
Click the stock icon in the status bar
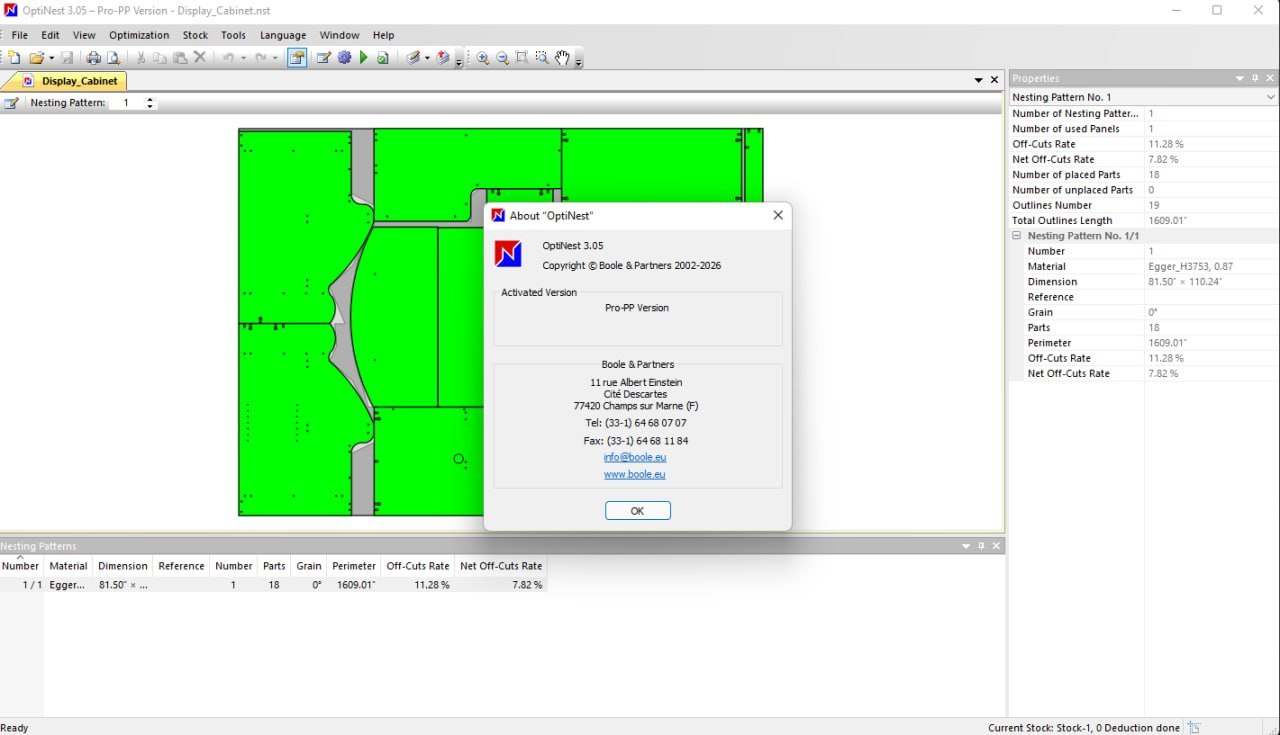[x=1193, y=728]
